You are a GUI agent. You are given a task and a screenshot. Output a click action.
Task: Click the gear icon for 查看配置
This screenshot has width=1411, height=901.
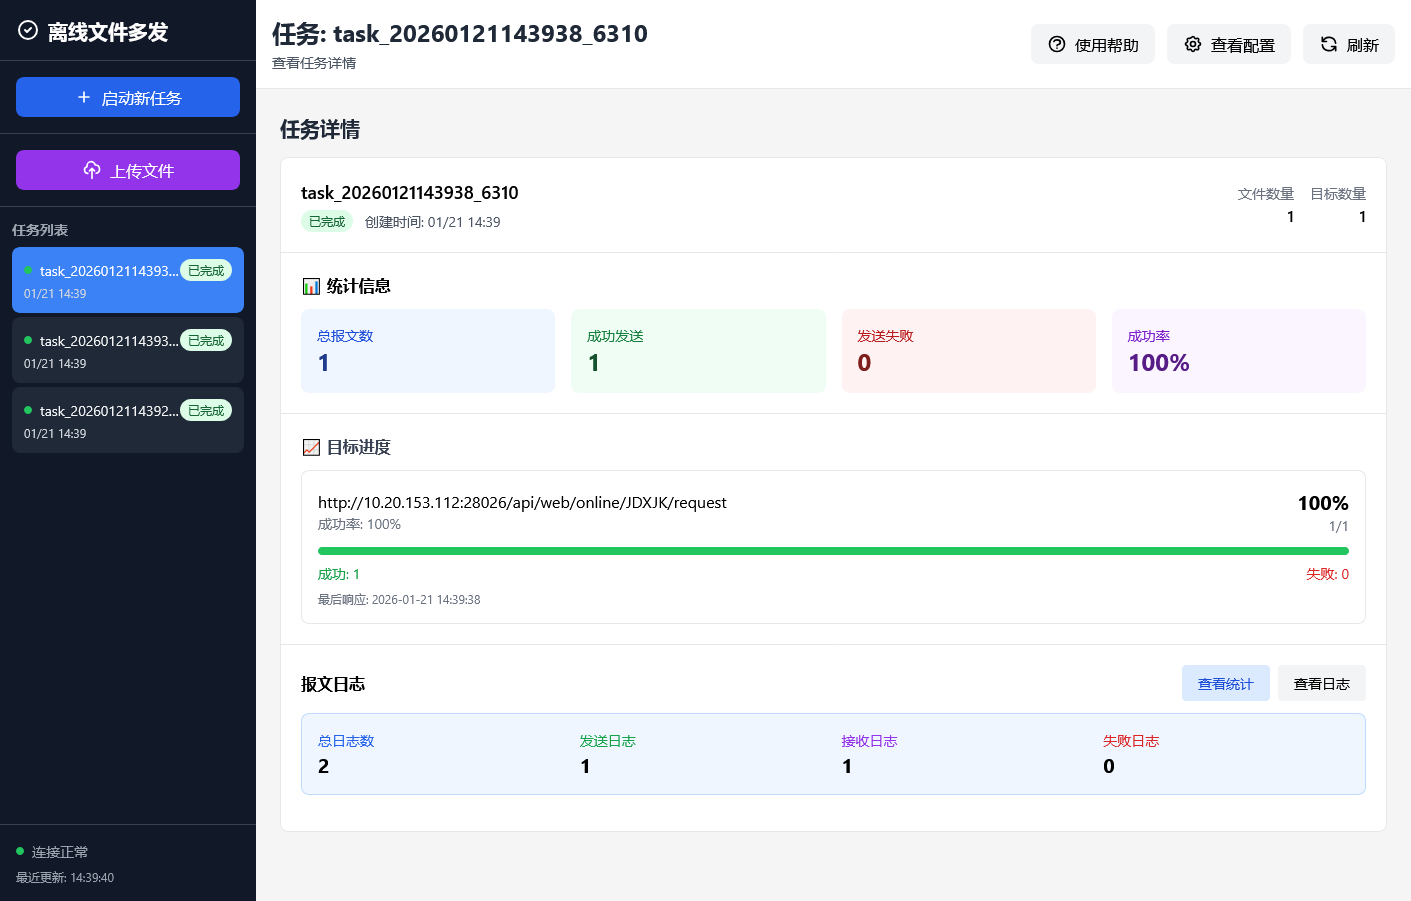1192,44
